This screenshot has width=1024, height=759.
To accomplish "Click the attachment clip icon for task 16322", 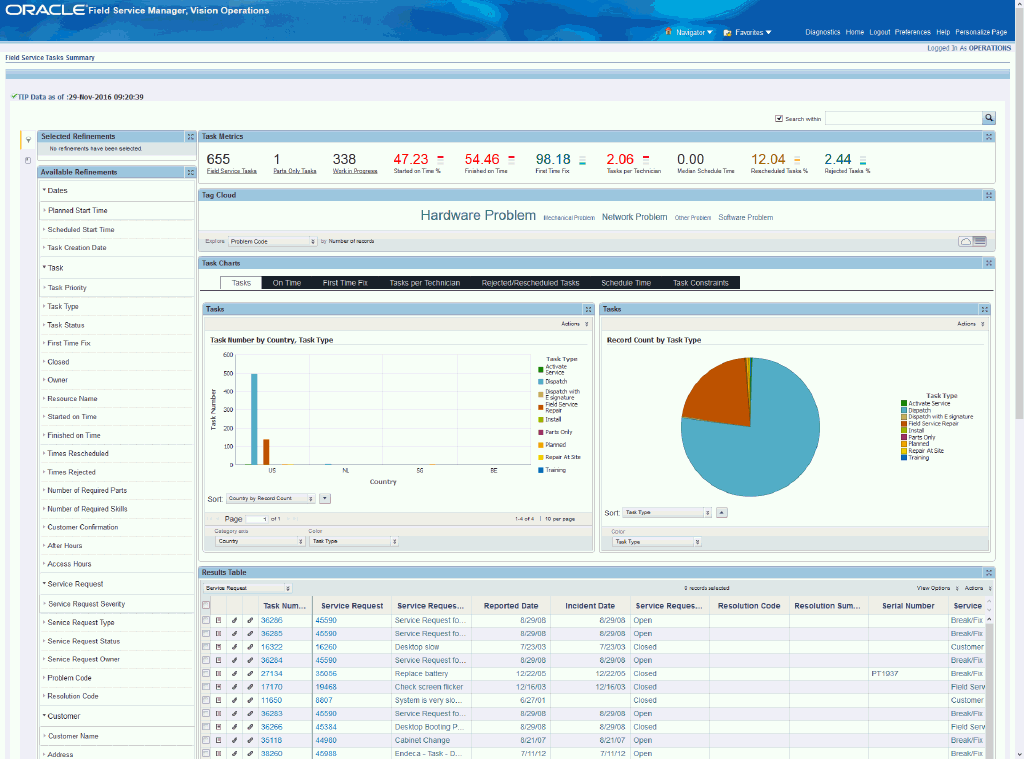I will 250,647.
